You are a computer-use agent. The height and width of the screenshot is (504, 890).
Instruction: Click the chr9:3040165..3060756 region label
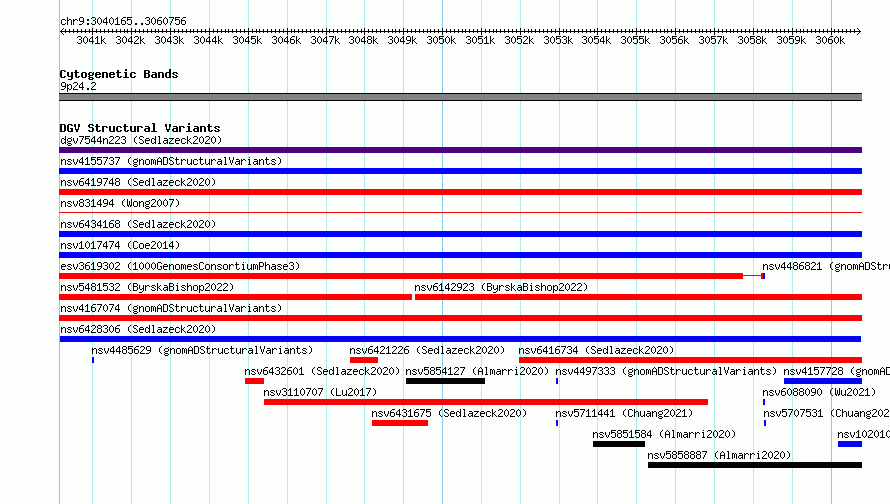pyautogui.click(x=123, y=21)
